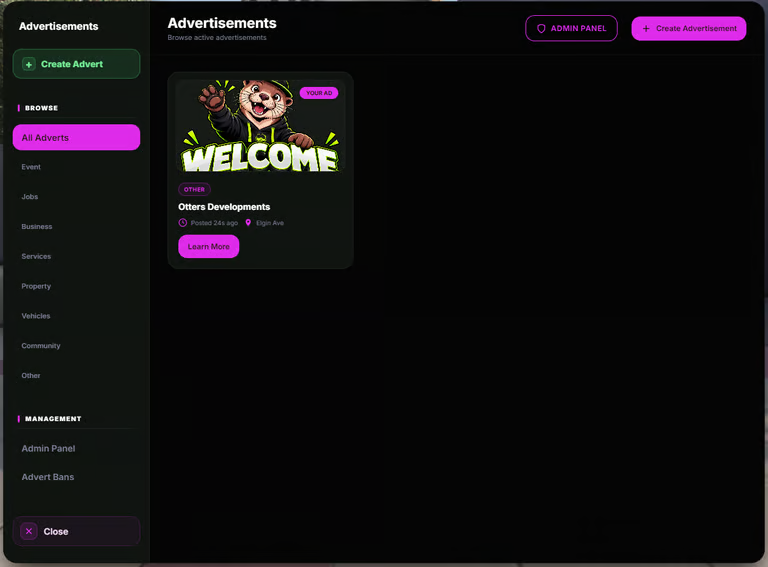Click the shield icon in Admin Panel button
Screen dimensions: 768x567
[x=541, y=28]
